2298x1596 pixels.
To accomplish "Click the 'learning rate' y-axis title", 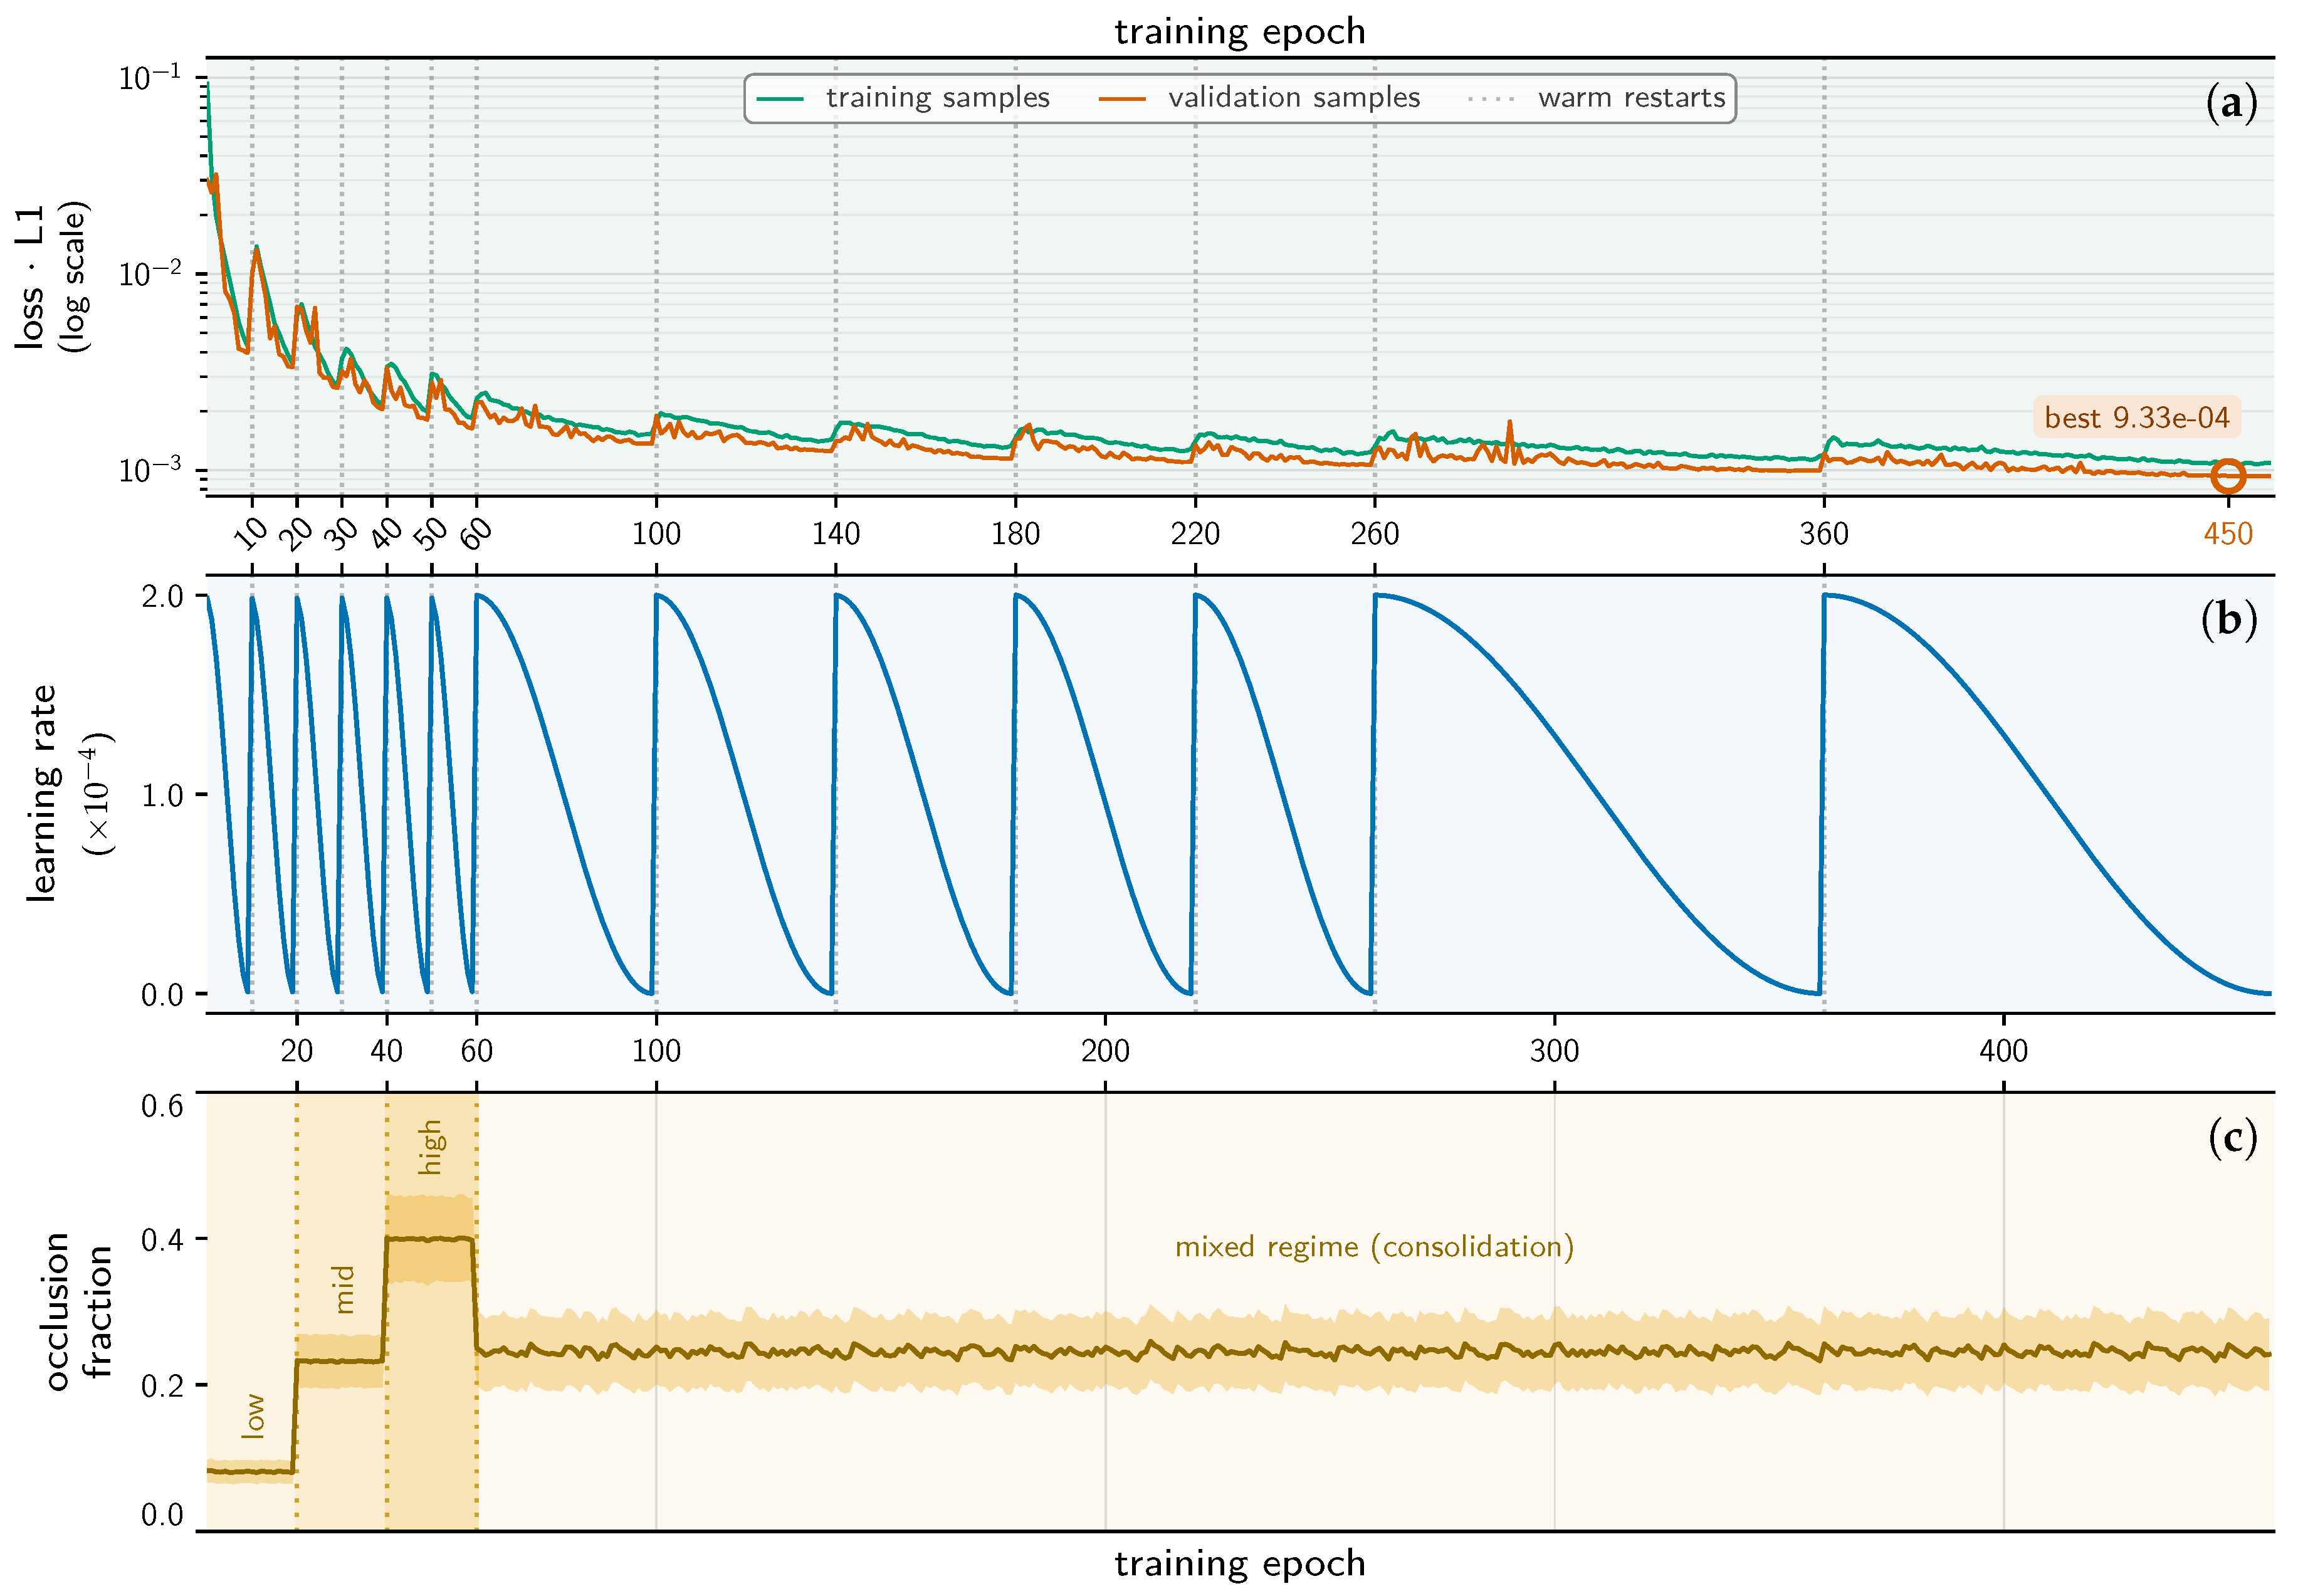I will point(42,794).
